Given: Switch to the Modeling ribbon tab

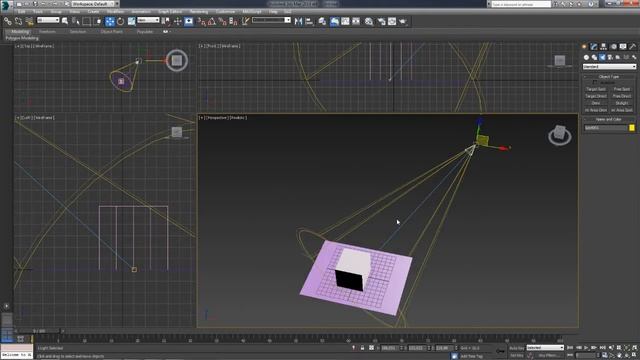Looking at the screenshot, I should coord(20,31).
